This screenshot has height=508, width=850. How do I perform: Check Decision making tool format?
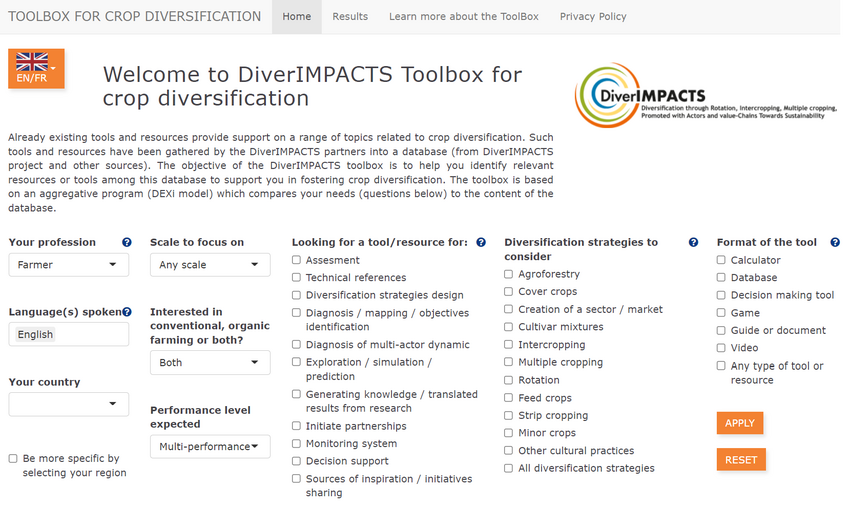[721, 295]
